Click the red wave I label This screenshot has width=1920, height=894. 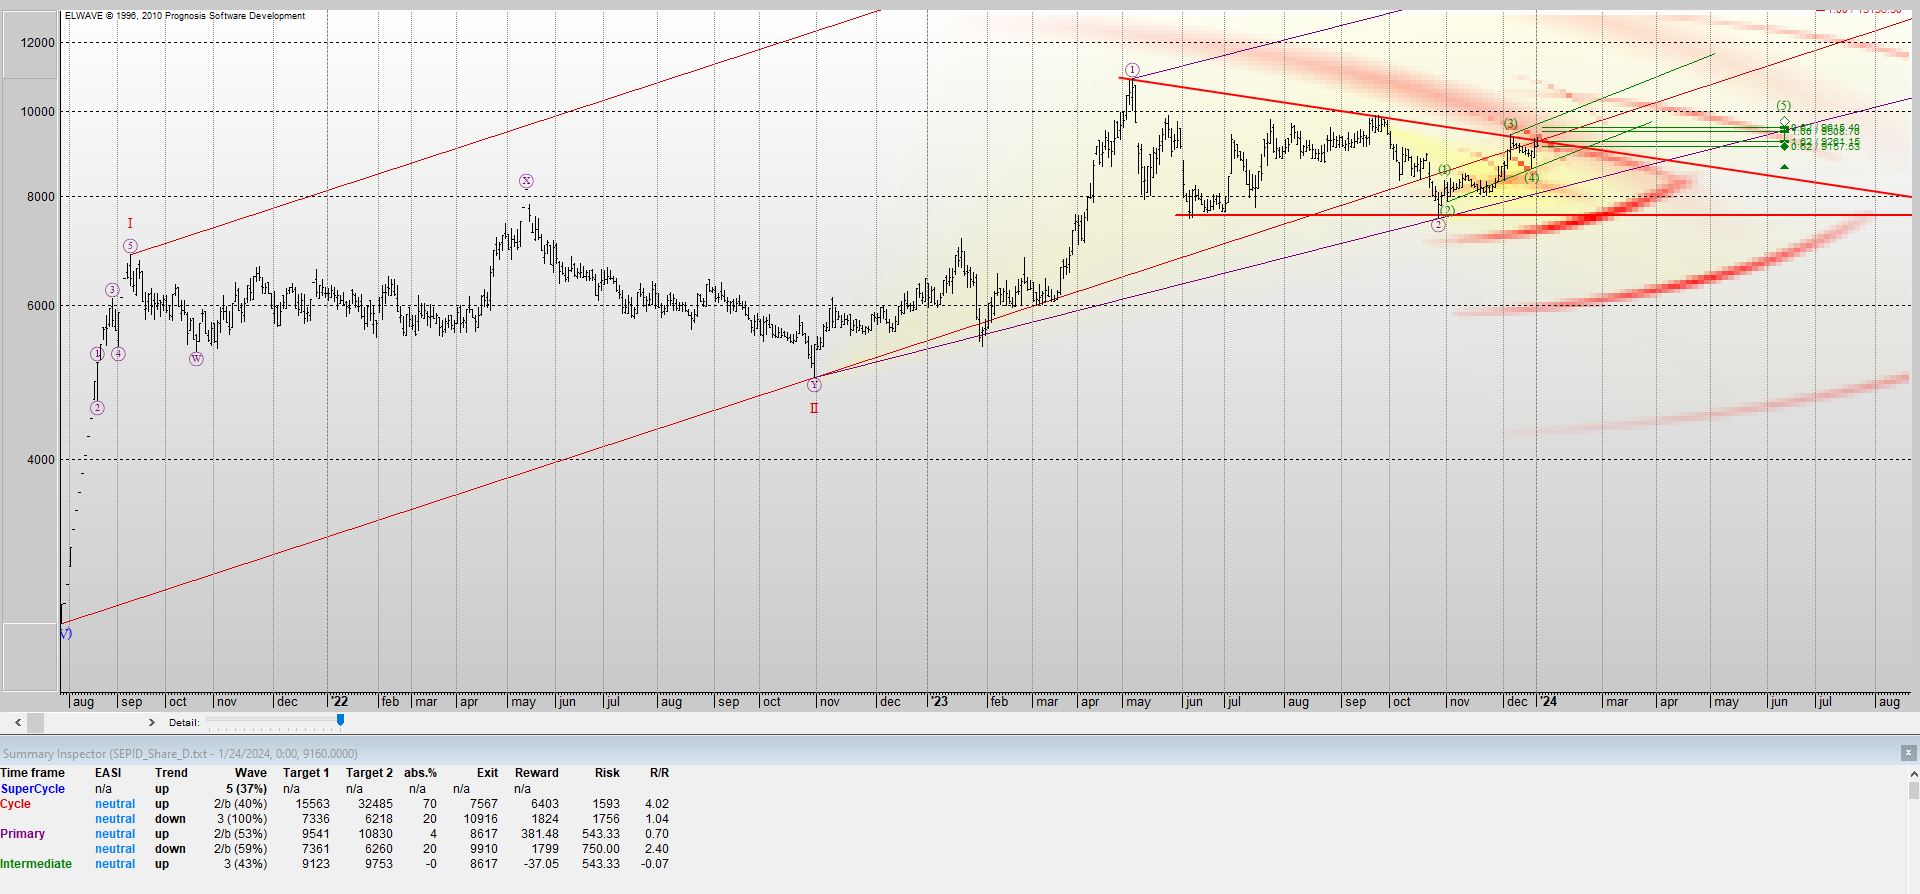(x=130, y=224)
